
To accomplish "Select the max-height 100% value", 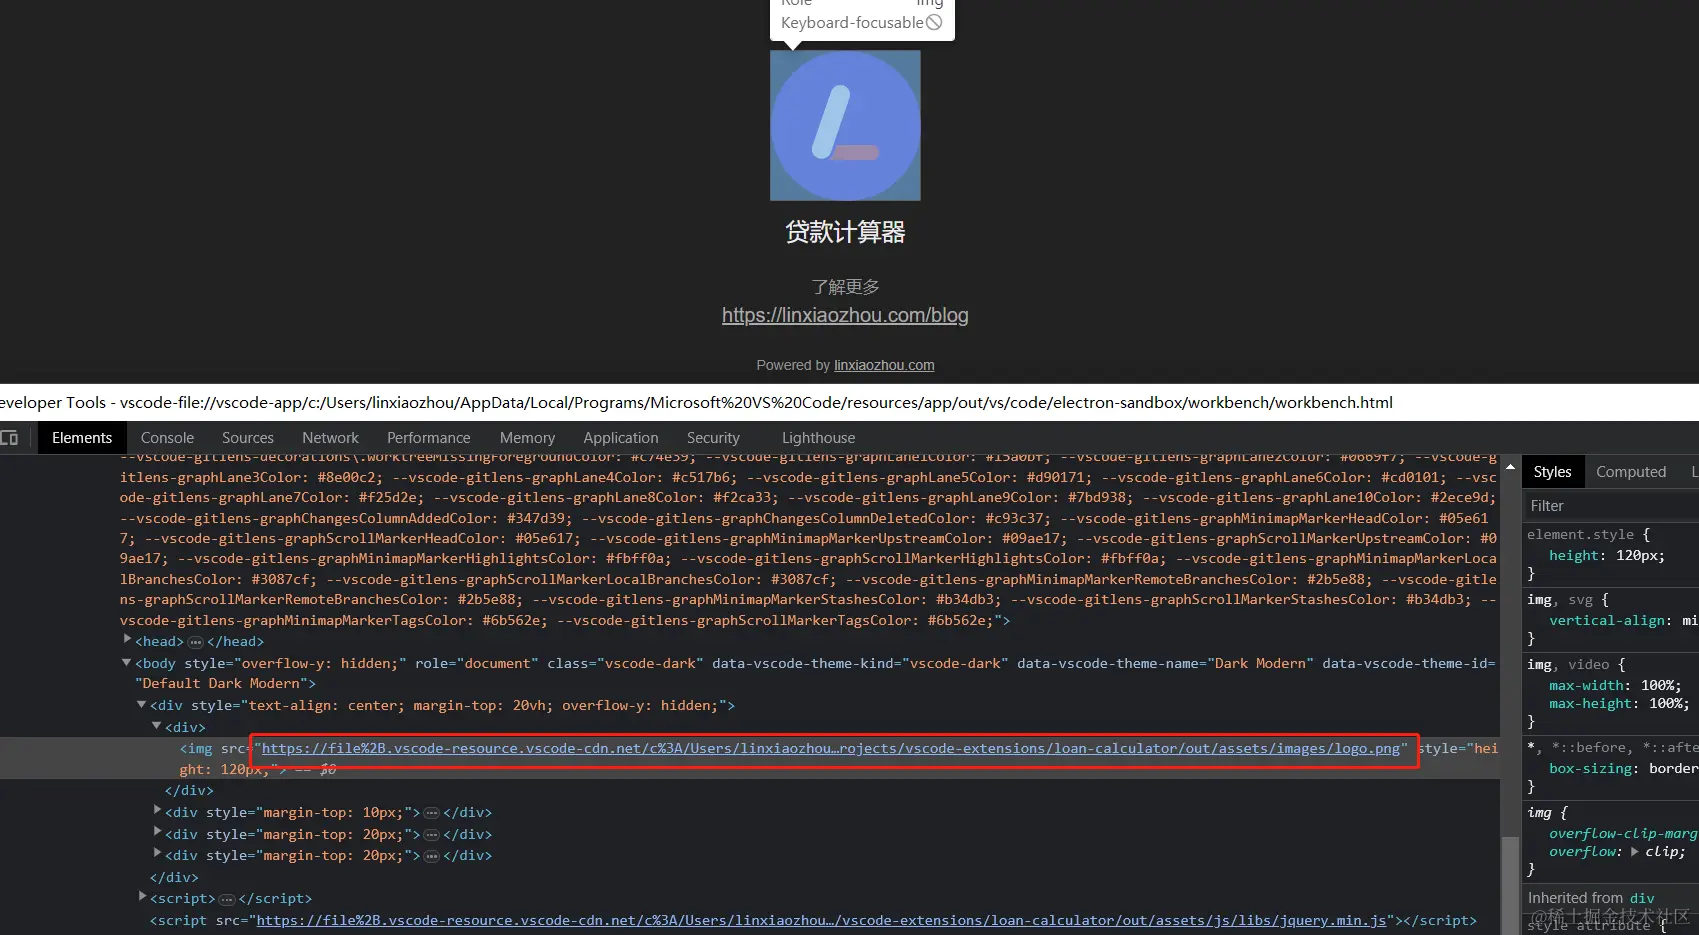I will [1668, 704].
